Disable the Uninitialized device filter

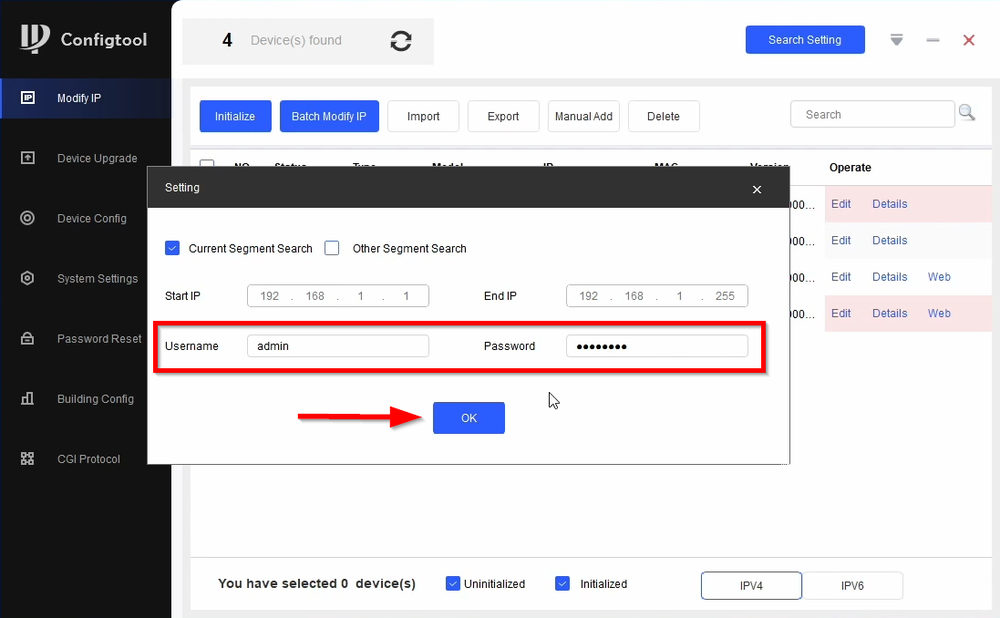tap(453, 583)
